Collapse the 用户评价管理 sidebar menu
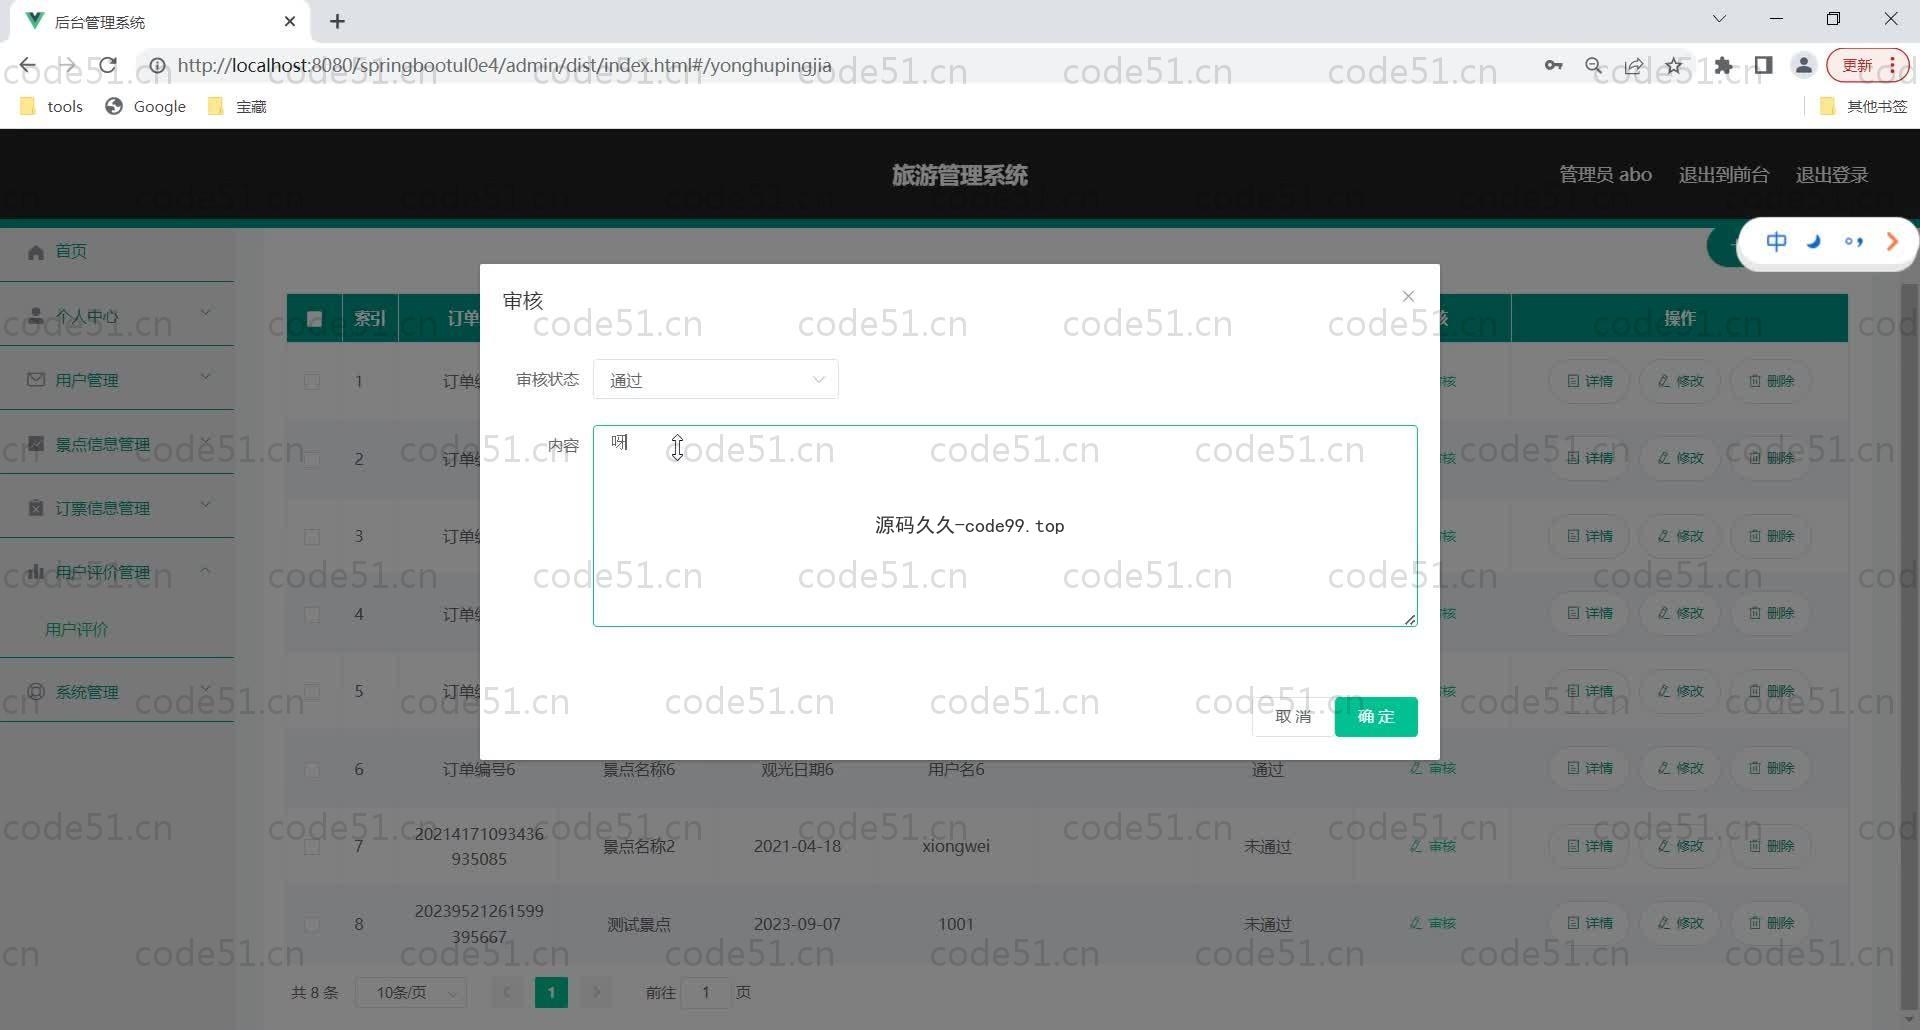The width and height of the screenshot is (1920, 1030). click(117, 571)
